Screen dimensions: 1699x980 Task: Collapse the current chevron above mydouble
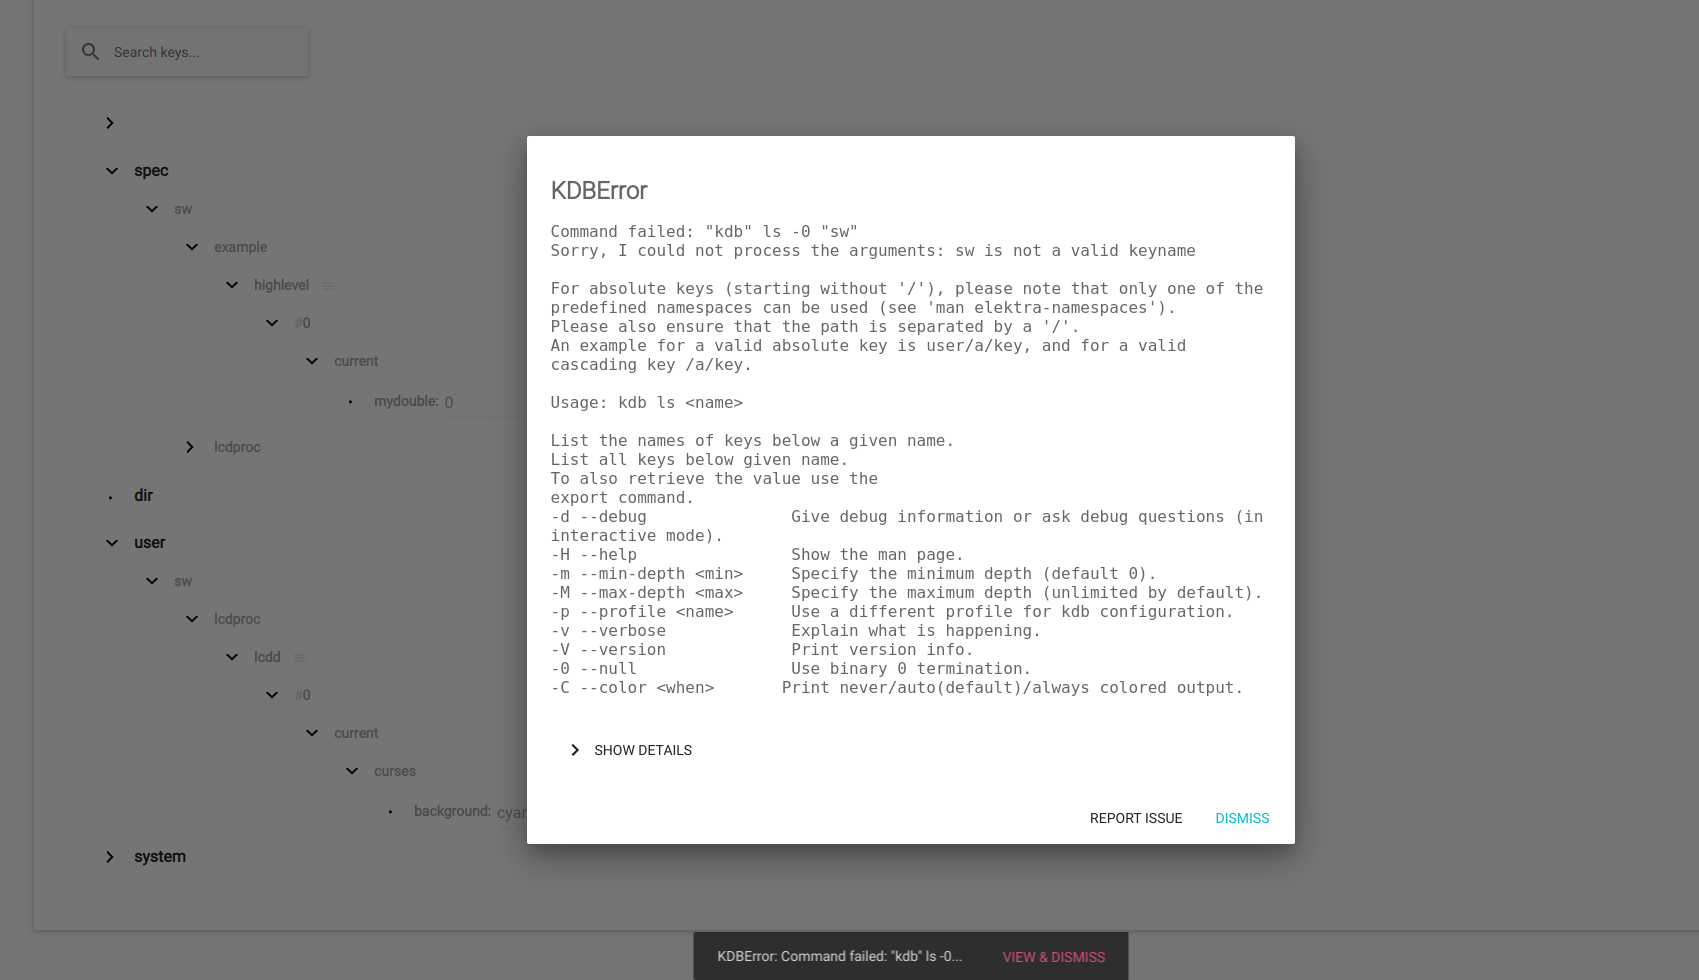click(x=312, y=361)
